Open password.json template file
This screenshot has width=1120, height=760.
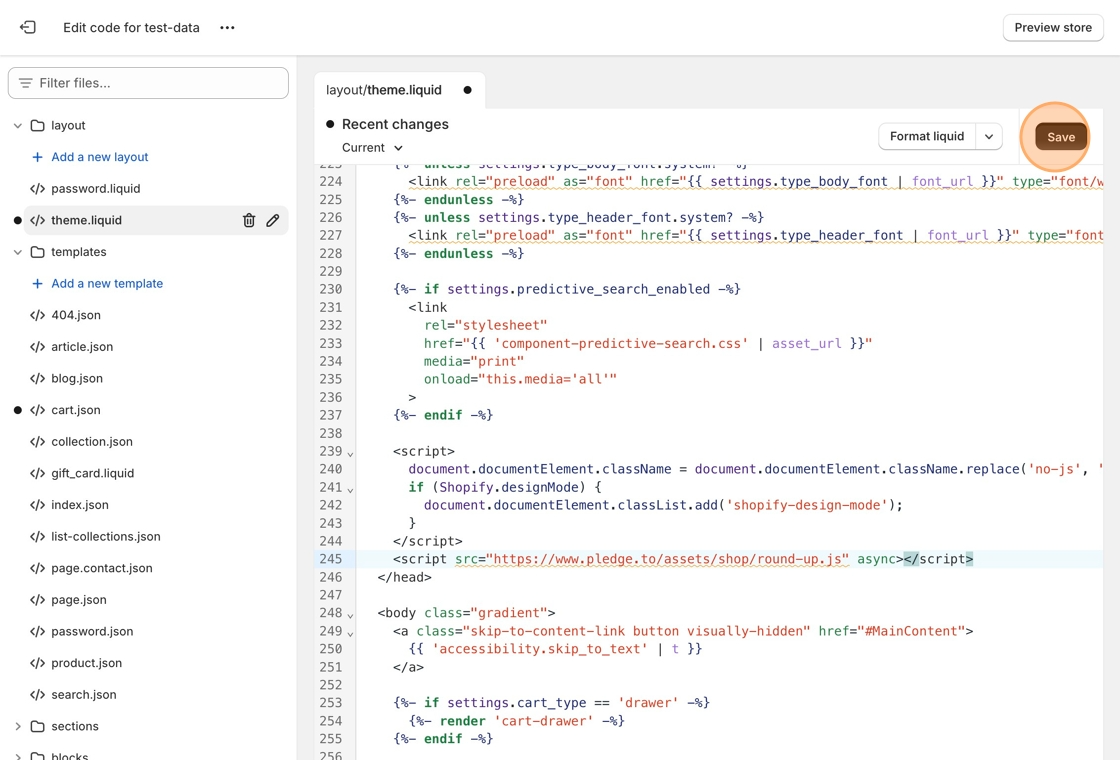click(x=92, y=631)
